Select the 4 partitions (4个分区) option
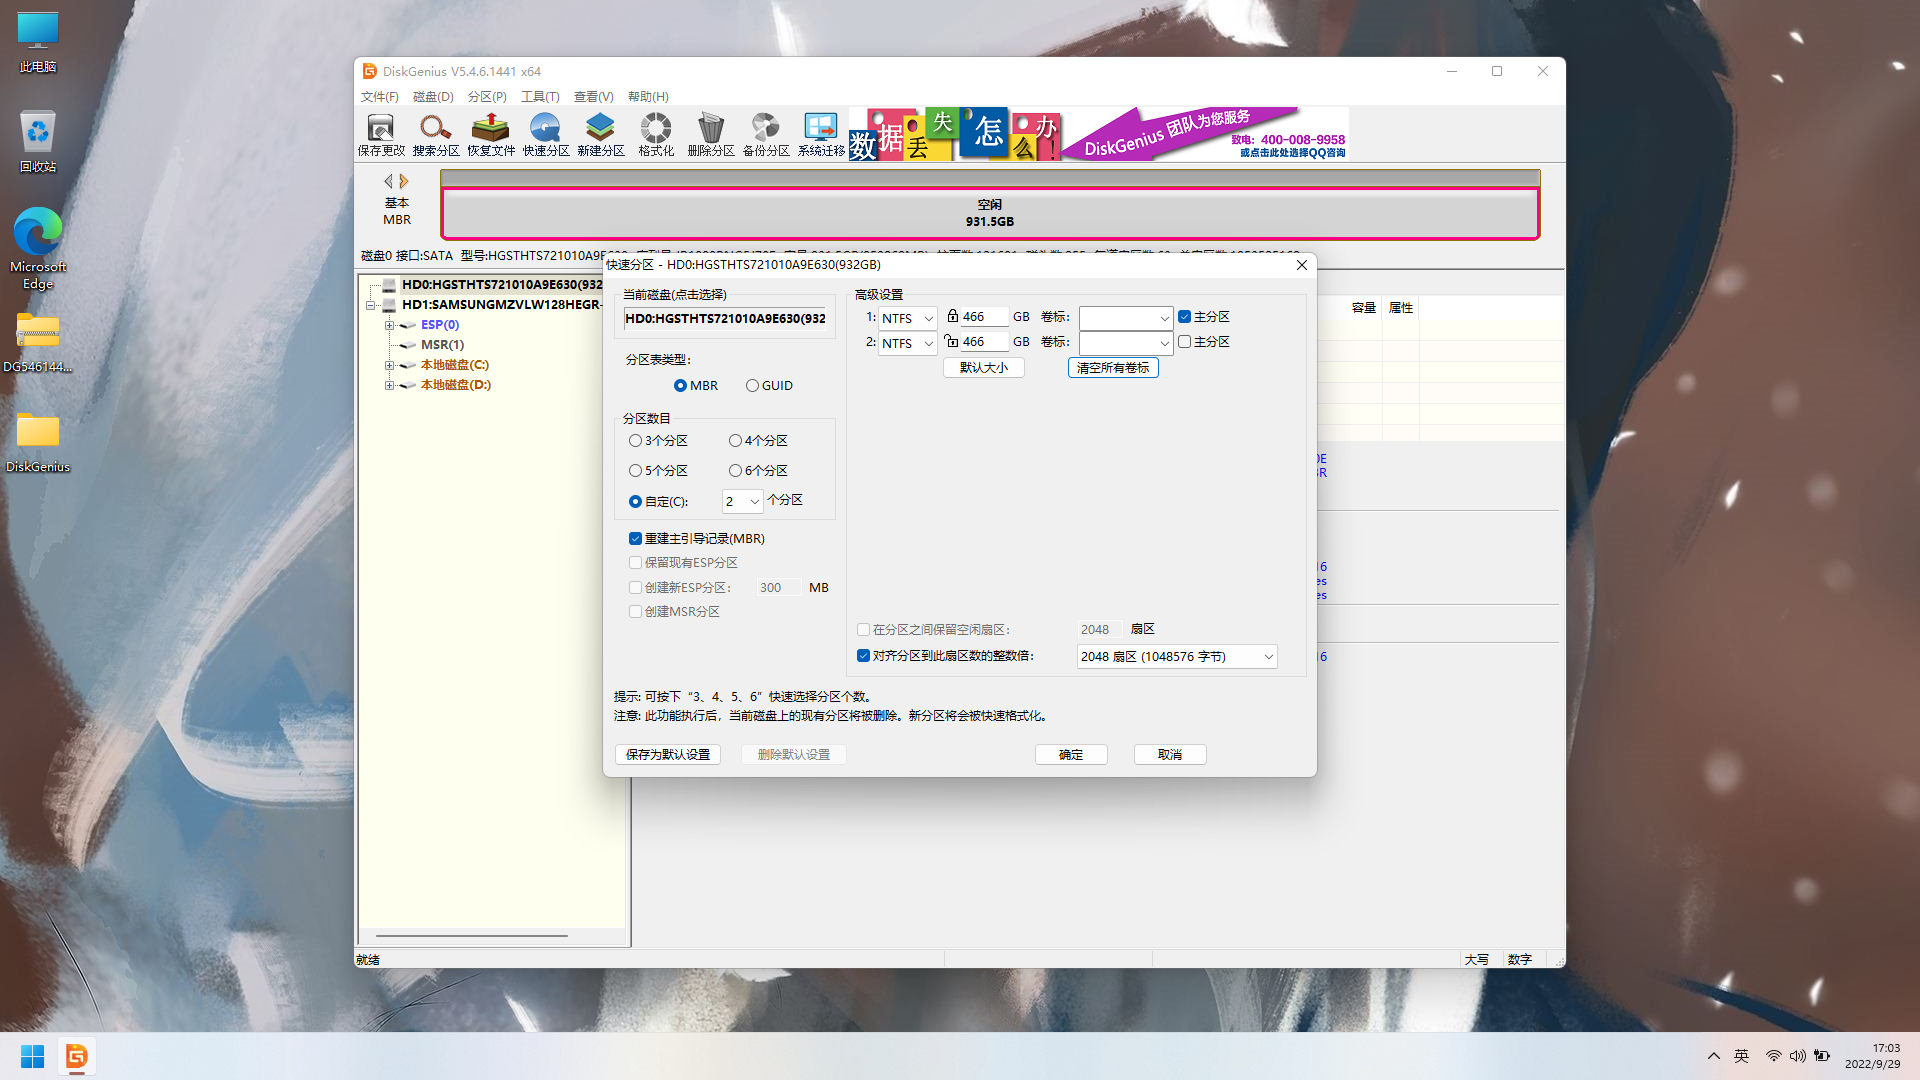This screenshot has width=1920, height=1080. click(x=735, y=441)
